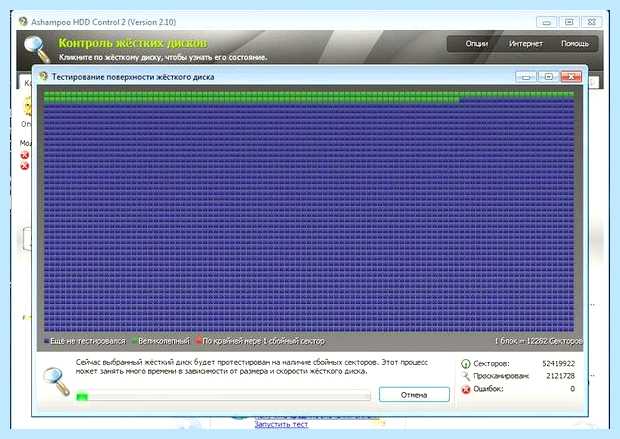The image size is (620, 439).
Task: Click the 'Сейчас выбранный жёсткий диск' description text
Action: (x=251, y=367)
